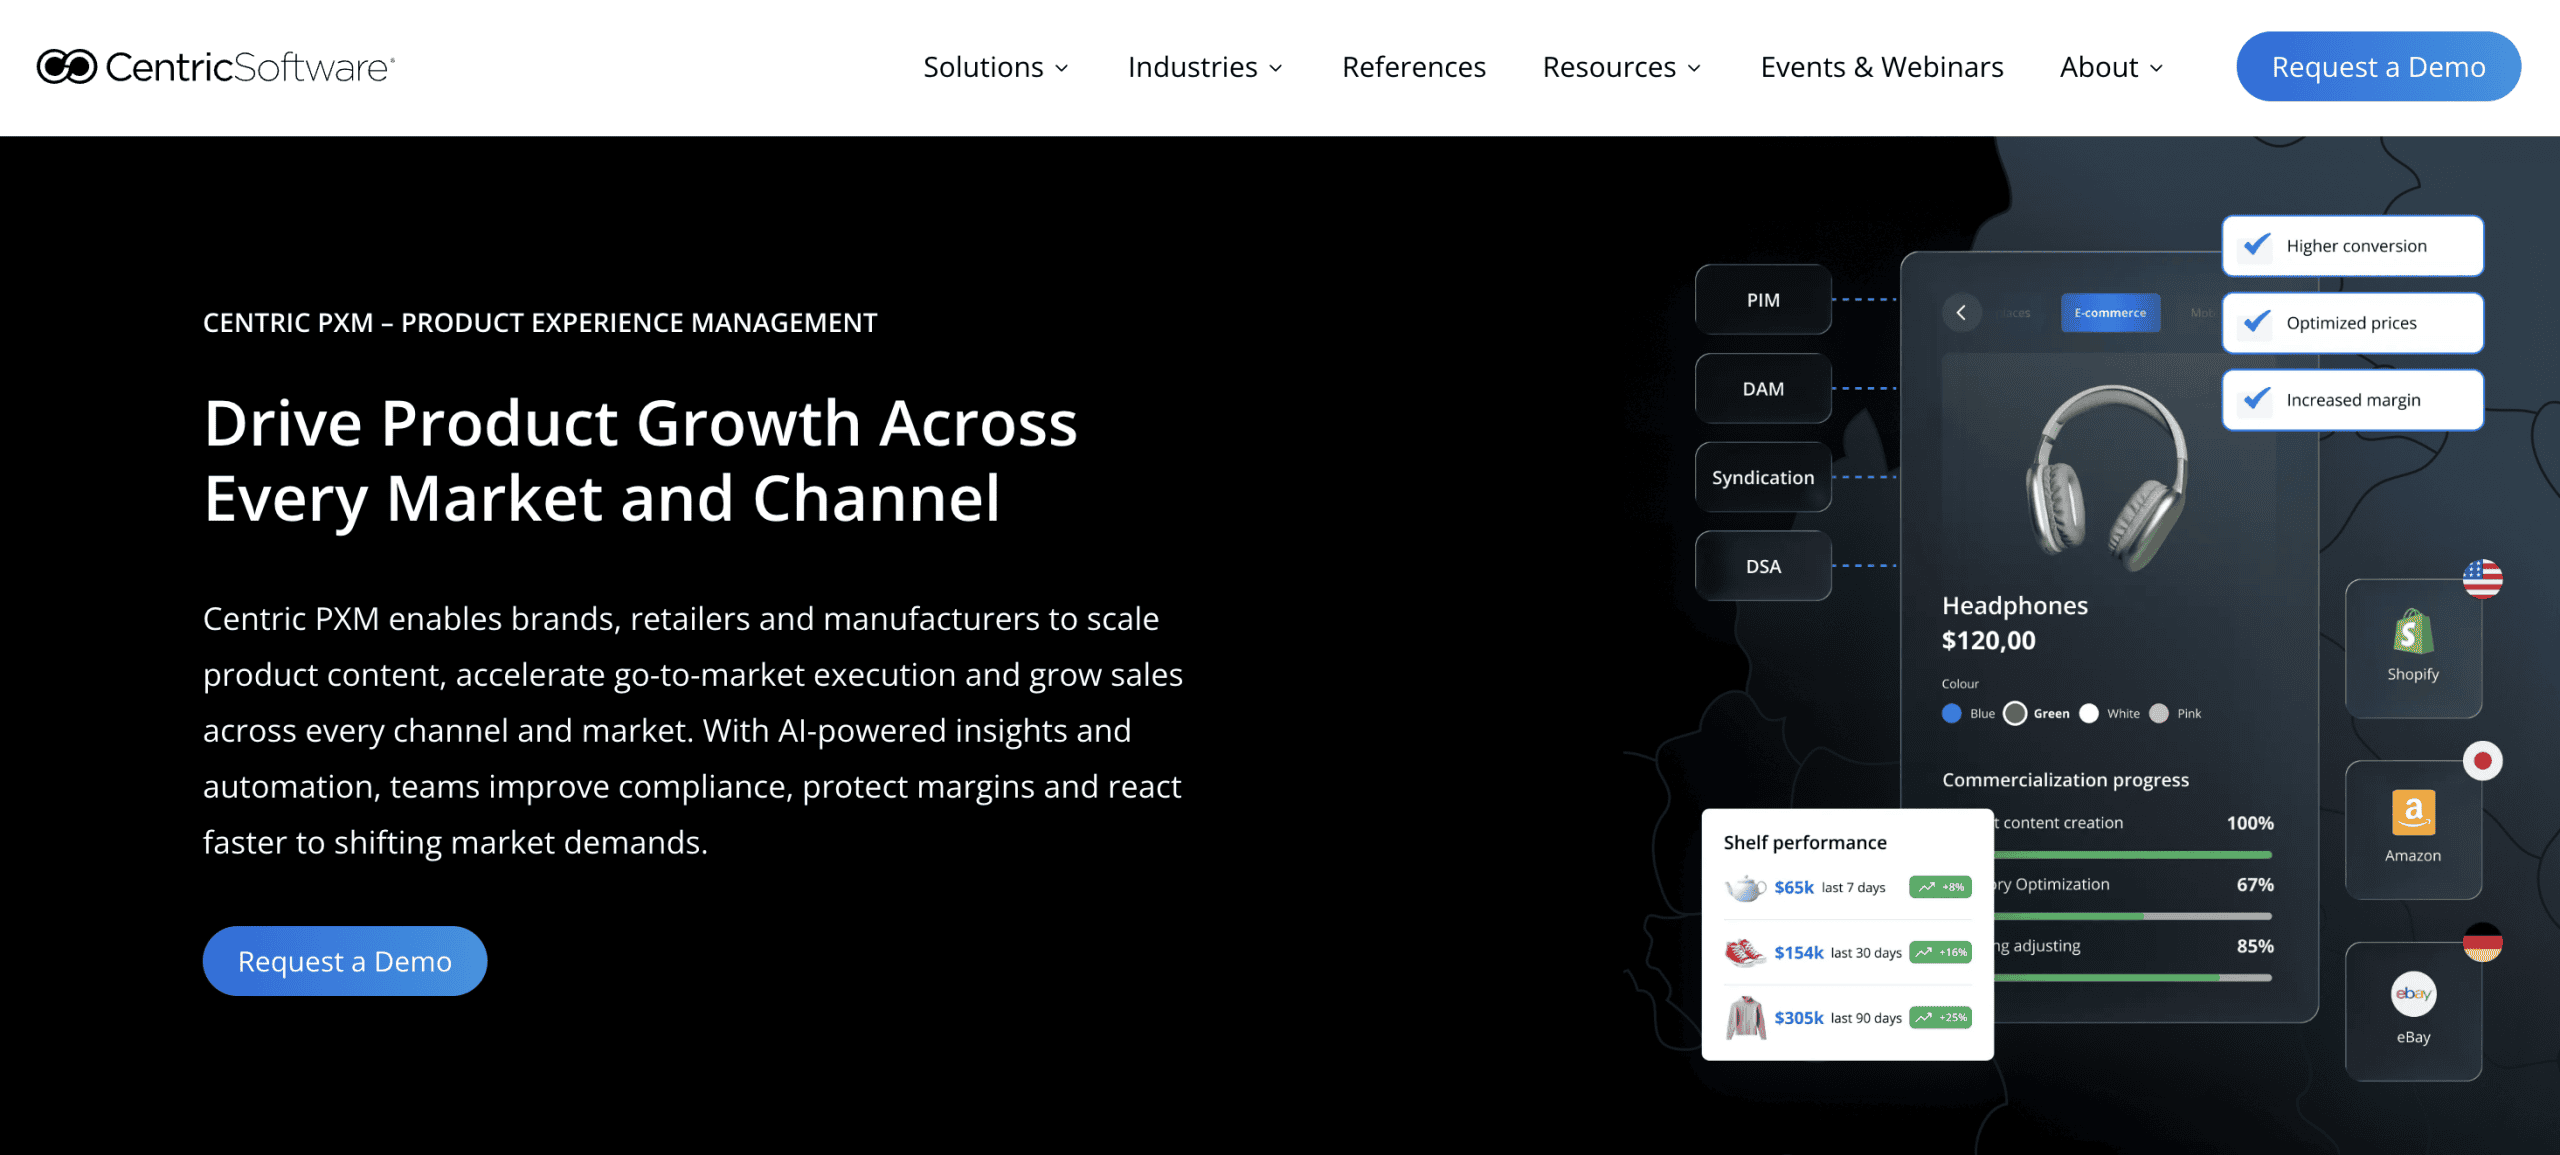Screen dimensions: 2560x1155
Task: Click the US flag icon
Action: click(x=2482, y=579)
